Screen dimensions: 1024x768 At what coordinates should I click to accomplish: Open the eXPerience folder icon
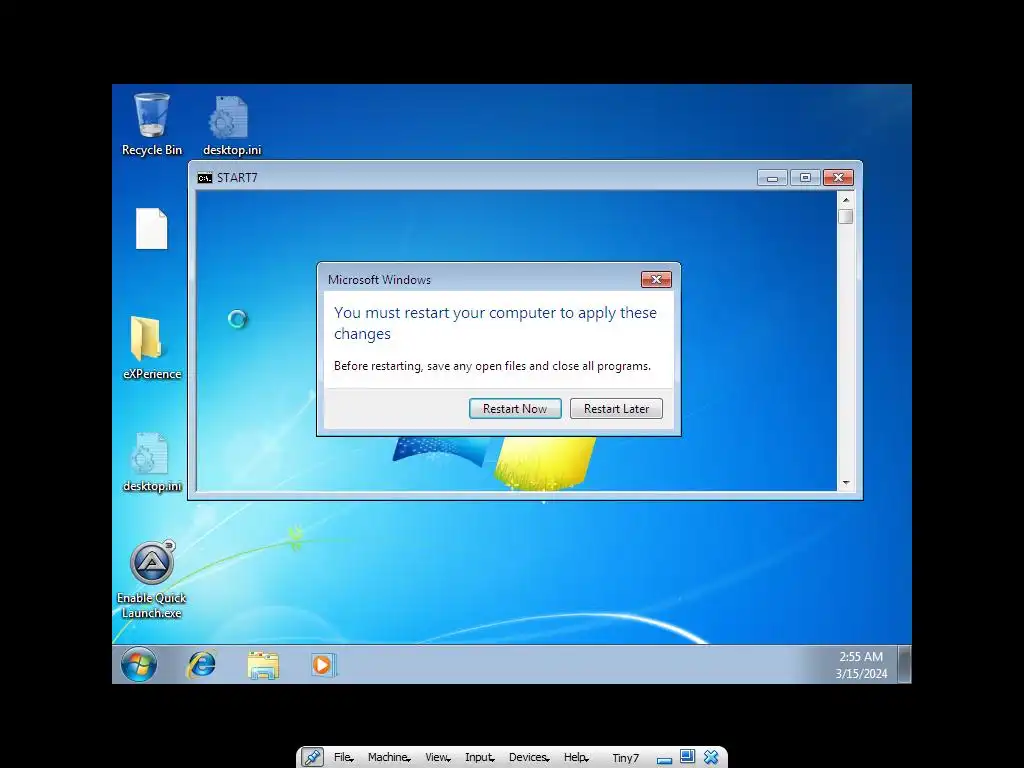pyautogui.click(x=152, y=347)
